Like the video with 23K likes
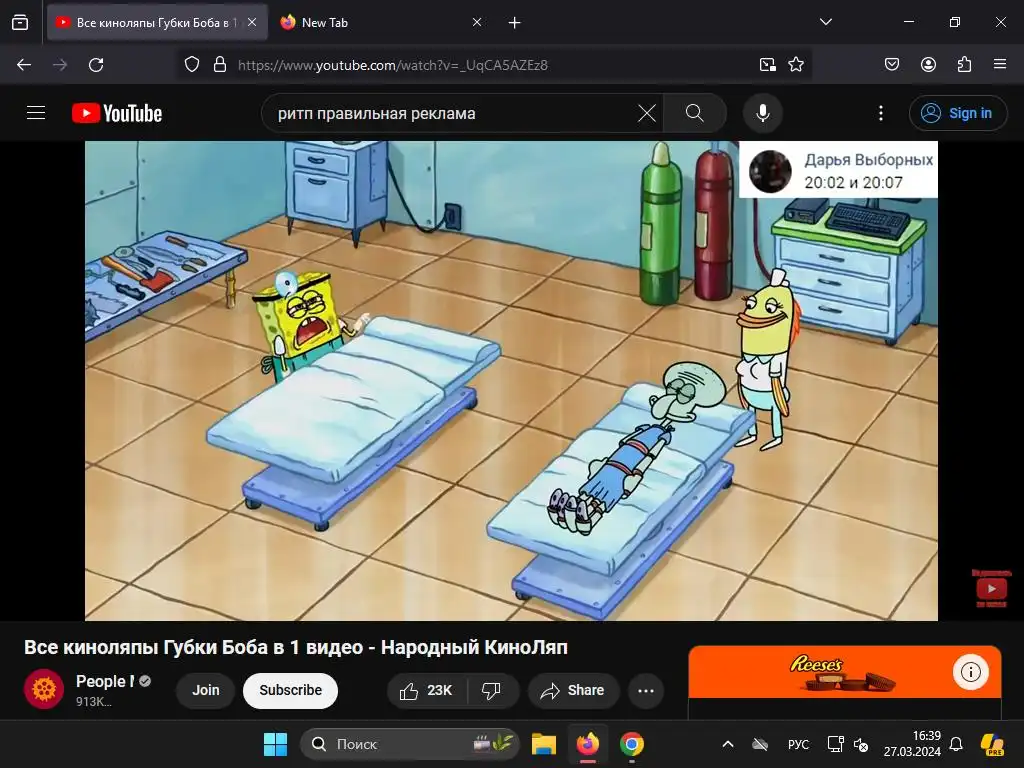Screen dimensions: 1024x768 pyautogui.click(x=426, y=690)
